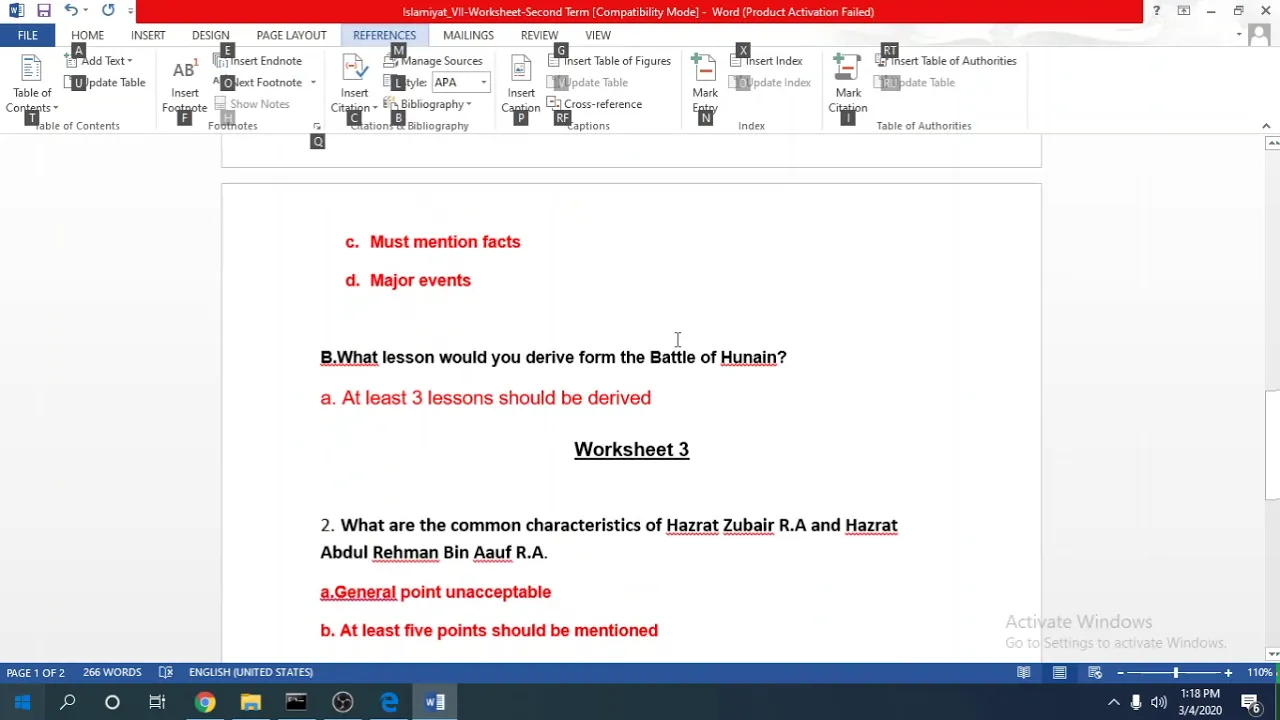This screenshot has width=1280, height=720.
Task: Click the Mark Citation icon
Action: 848,85
